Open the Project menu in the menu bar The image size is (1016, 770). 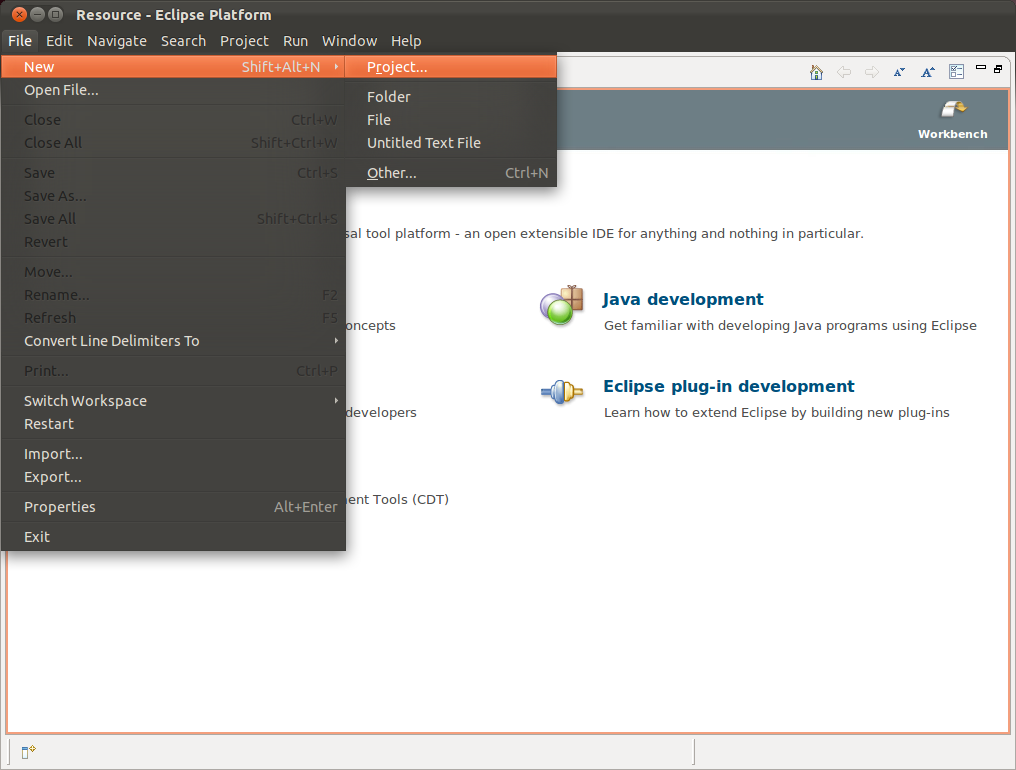[244, 41]
